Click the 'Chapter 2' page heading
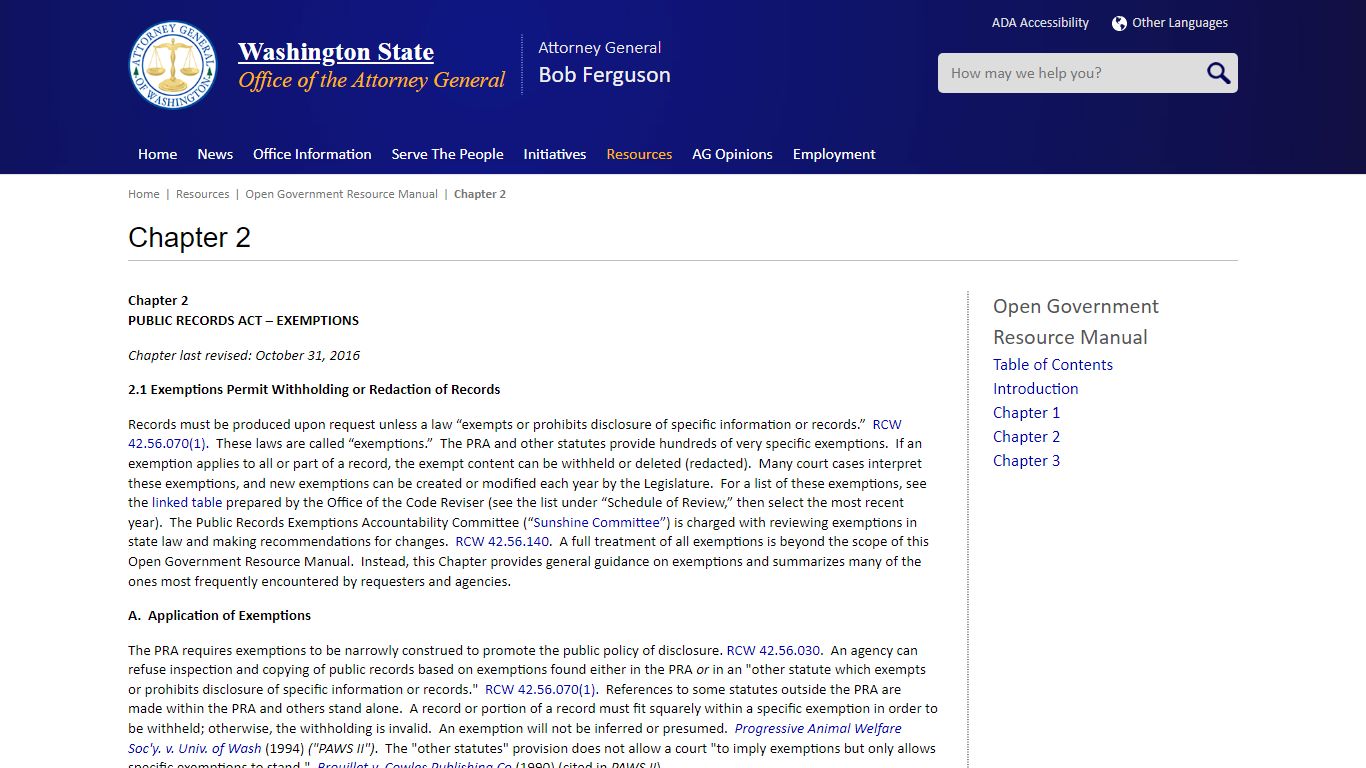The height and width of the screenshot is (768, 1366). tap(189, 237)
